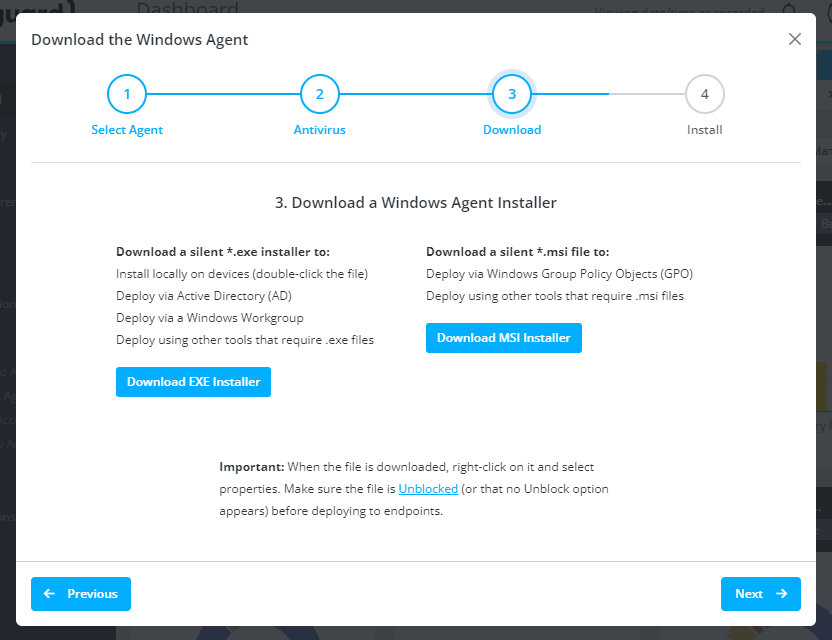Click the heading '3. Download a Windows Agent Installer'
832x640 pixels.
[415, 203]
